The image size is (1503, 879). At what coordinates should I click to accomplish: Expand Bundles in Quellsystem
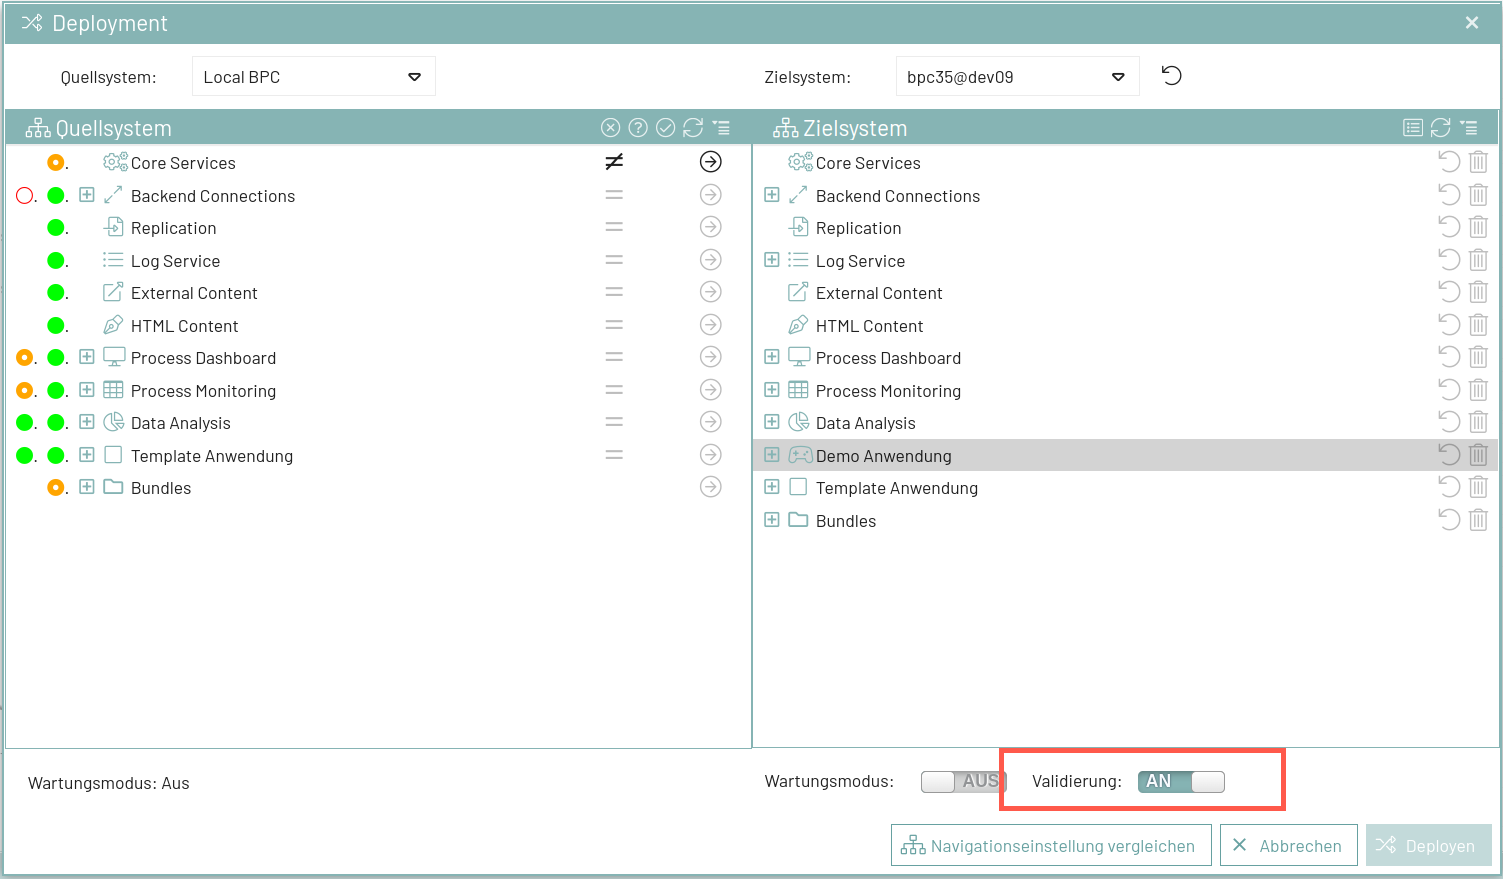pyautogui.click(x=87, y=487)
